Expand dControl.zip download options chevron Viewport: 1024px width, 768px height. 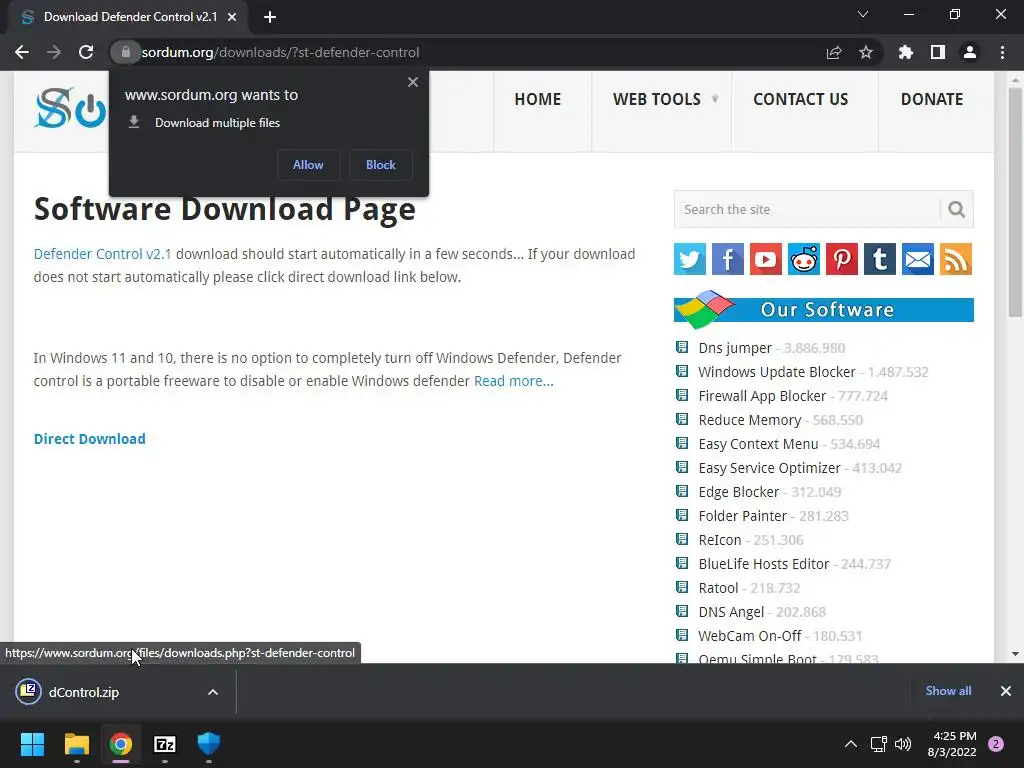click(213, 692)
